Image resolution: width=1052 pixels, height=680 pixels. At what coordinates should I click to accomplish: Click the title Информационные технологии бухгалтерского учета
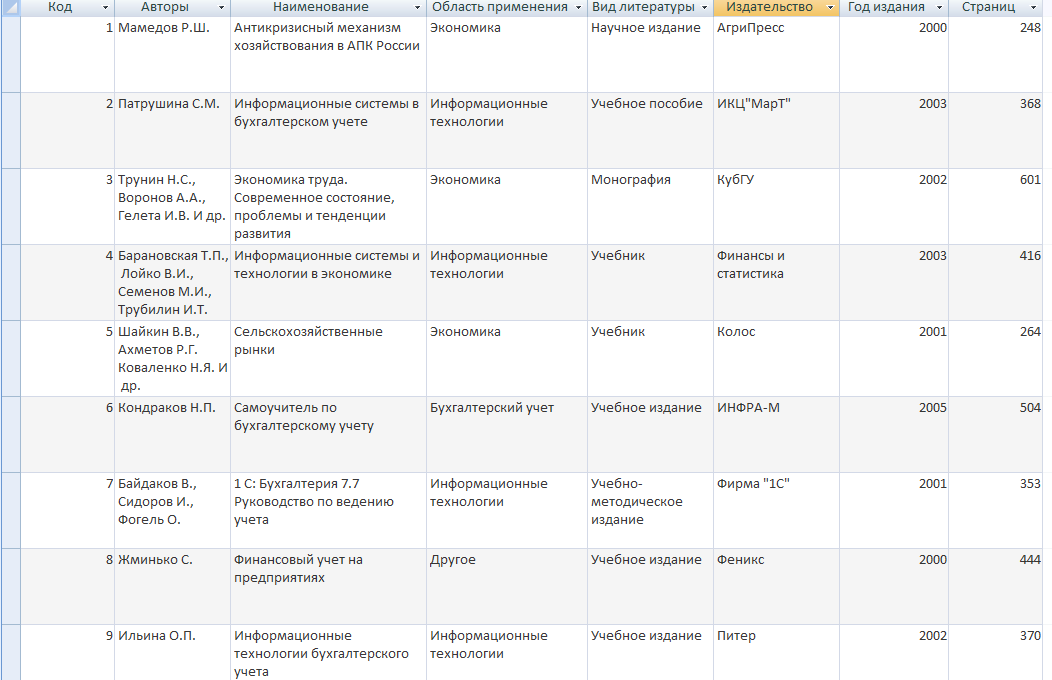click(x=328, y=653)
